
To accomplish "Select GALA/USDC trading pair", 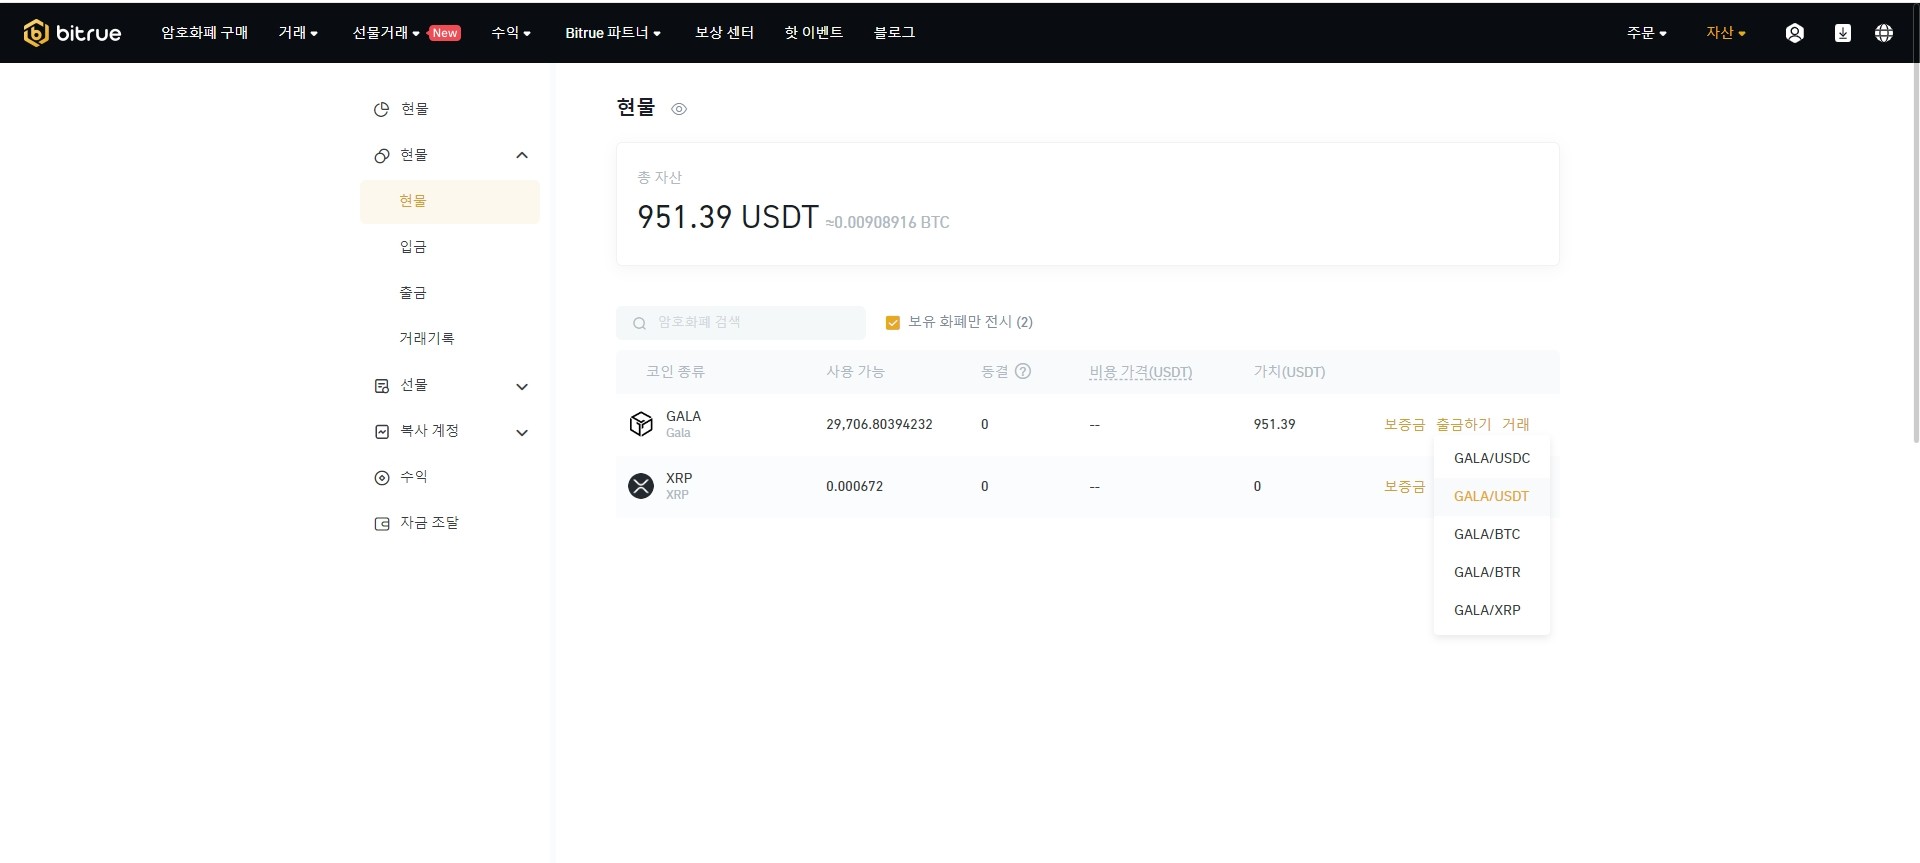I will tap(1492, 458).
